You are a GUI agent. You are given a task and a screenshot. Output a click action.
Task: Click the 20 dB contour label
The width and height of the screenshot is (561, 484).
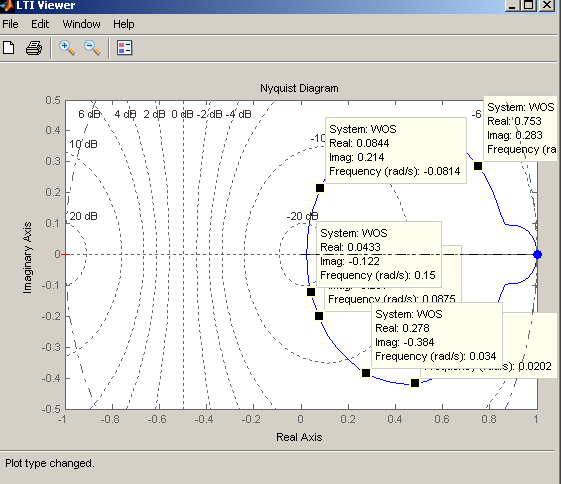pyautogui.click(x=83, y=216)
